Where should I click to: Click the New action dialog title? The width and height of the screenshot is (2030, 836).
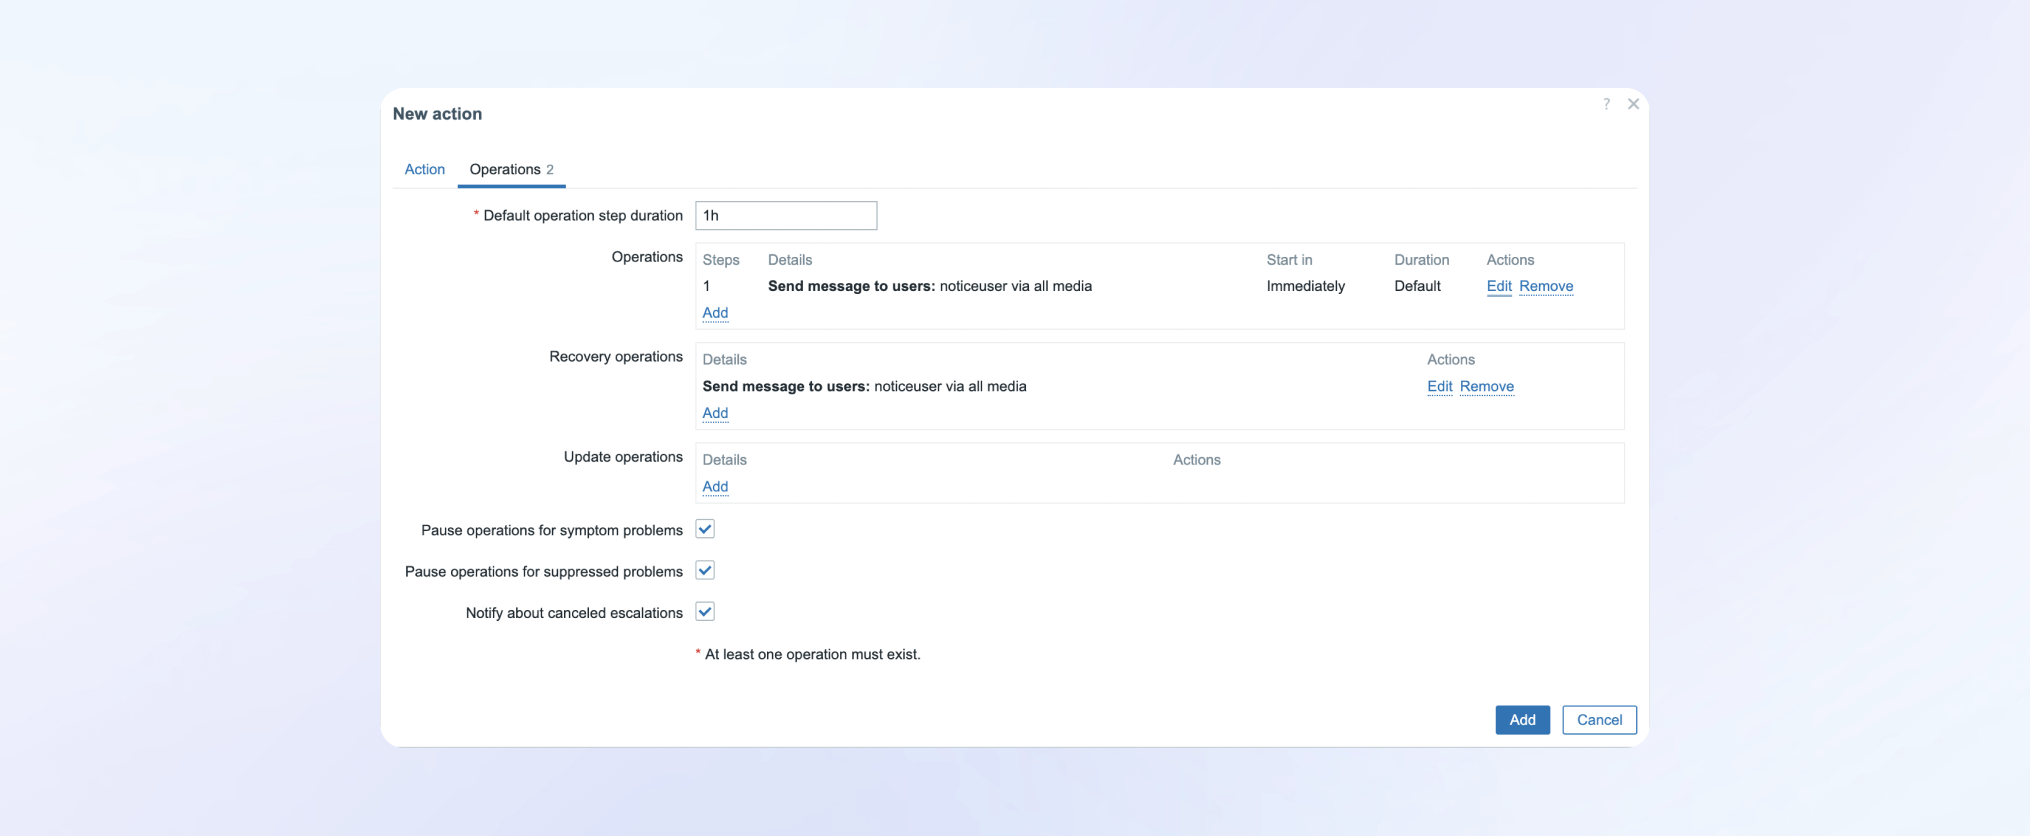(x=437, y=114)
